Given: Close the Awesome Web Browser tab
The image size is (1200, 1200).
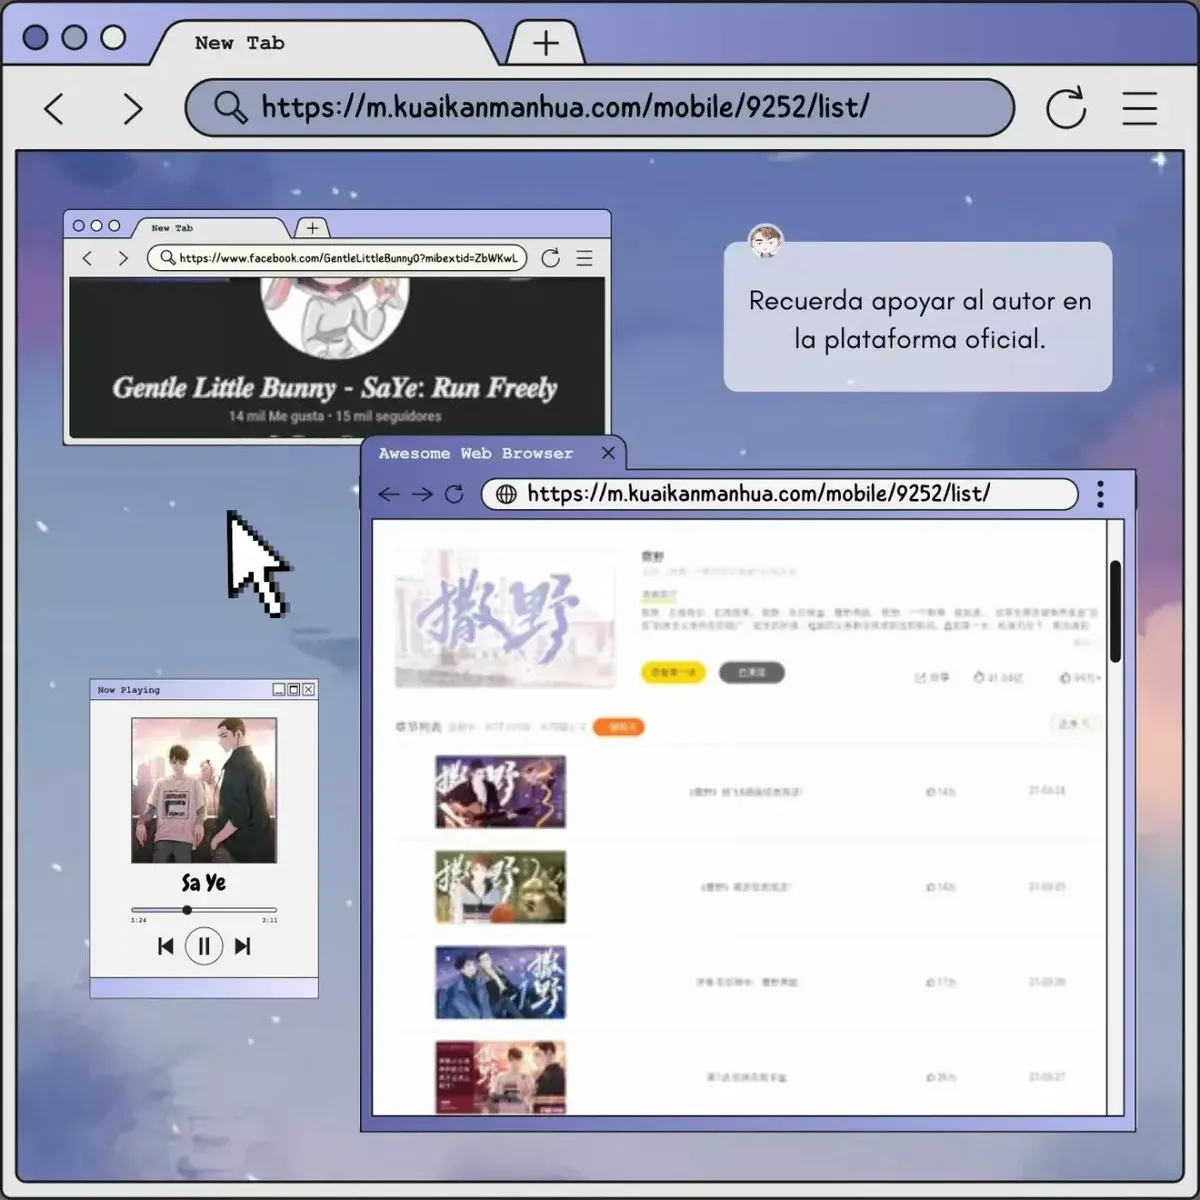Looking at the screenshot, I should point(608,453).
